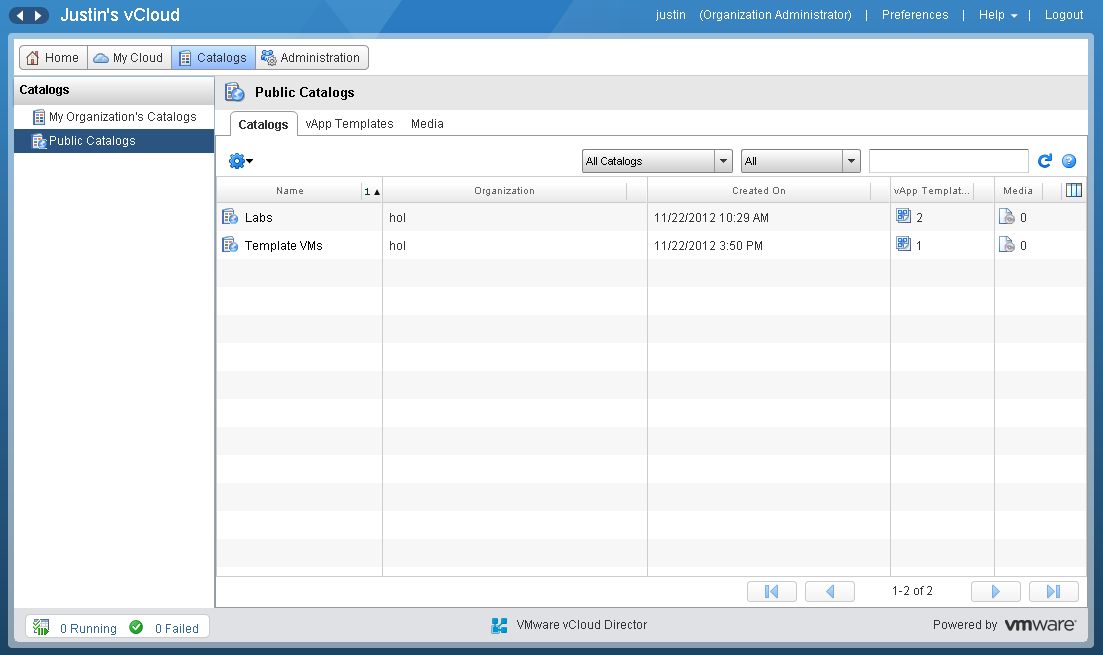The width and height of the screenshot is (1103, 655).
Task: Open the Administration tab
Action: 312,58
